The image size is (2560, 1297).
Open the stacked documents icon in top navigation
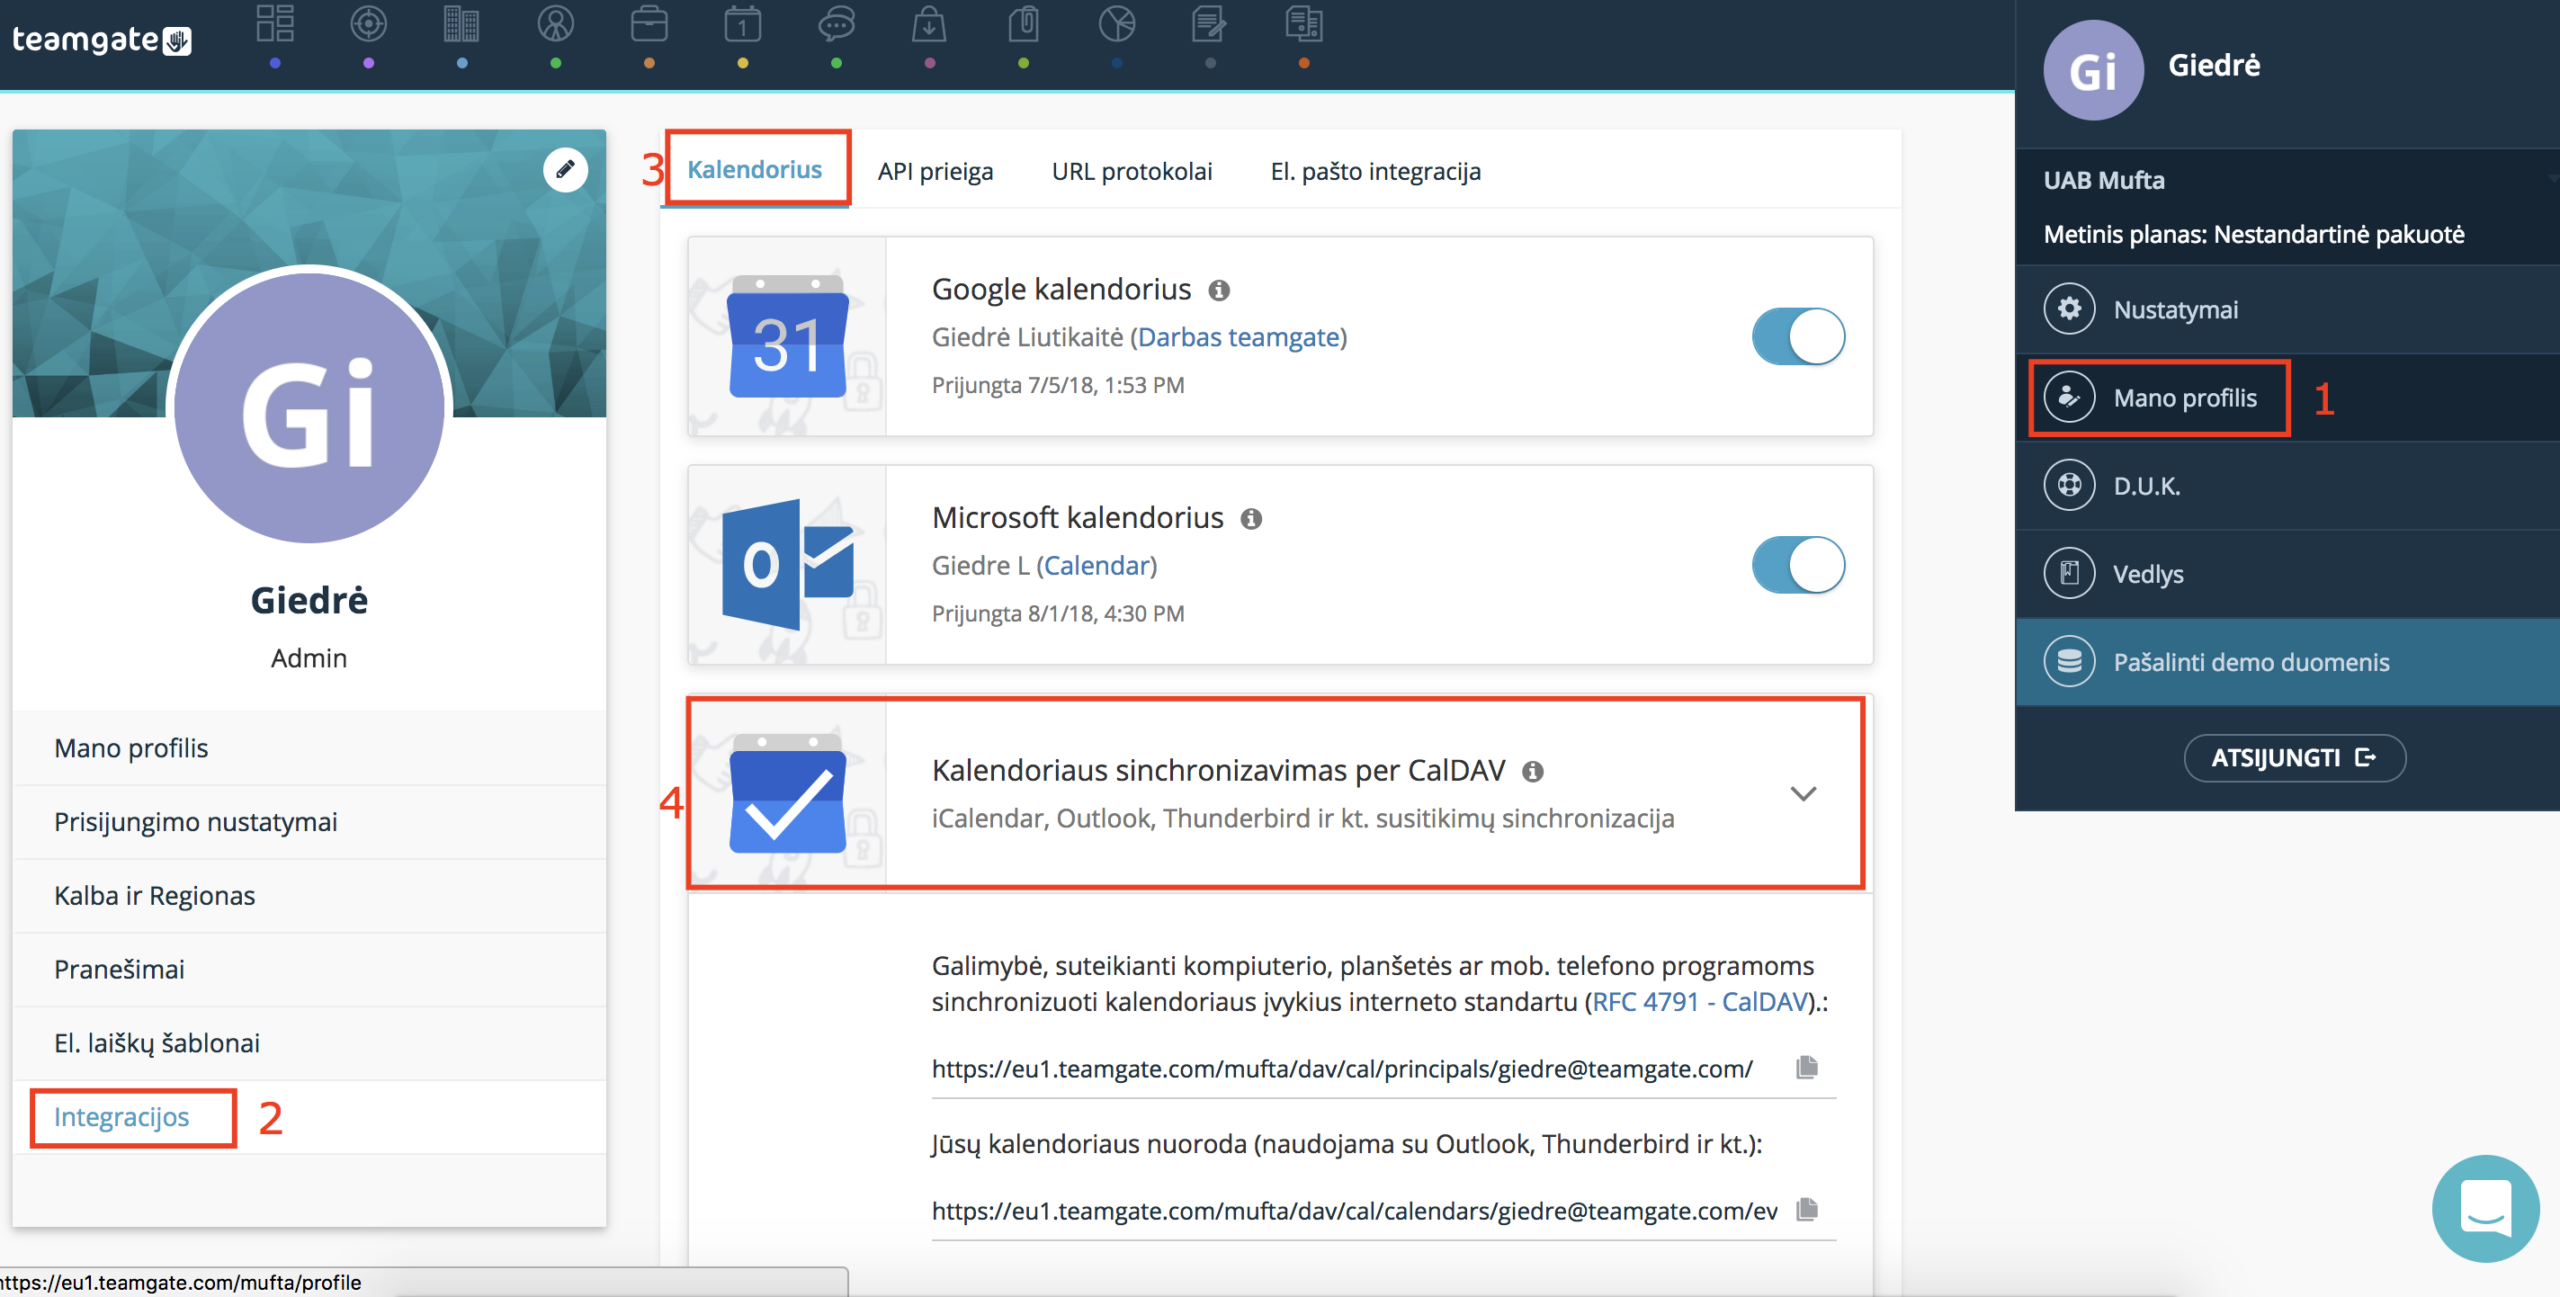(x=1304, y=24)
